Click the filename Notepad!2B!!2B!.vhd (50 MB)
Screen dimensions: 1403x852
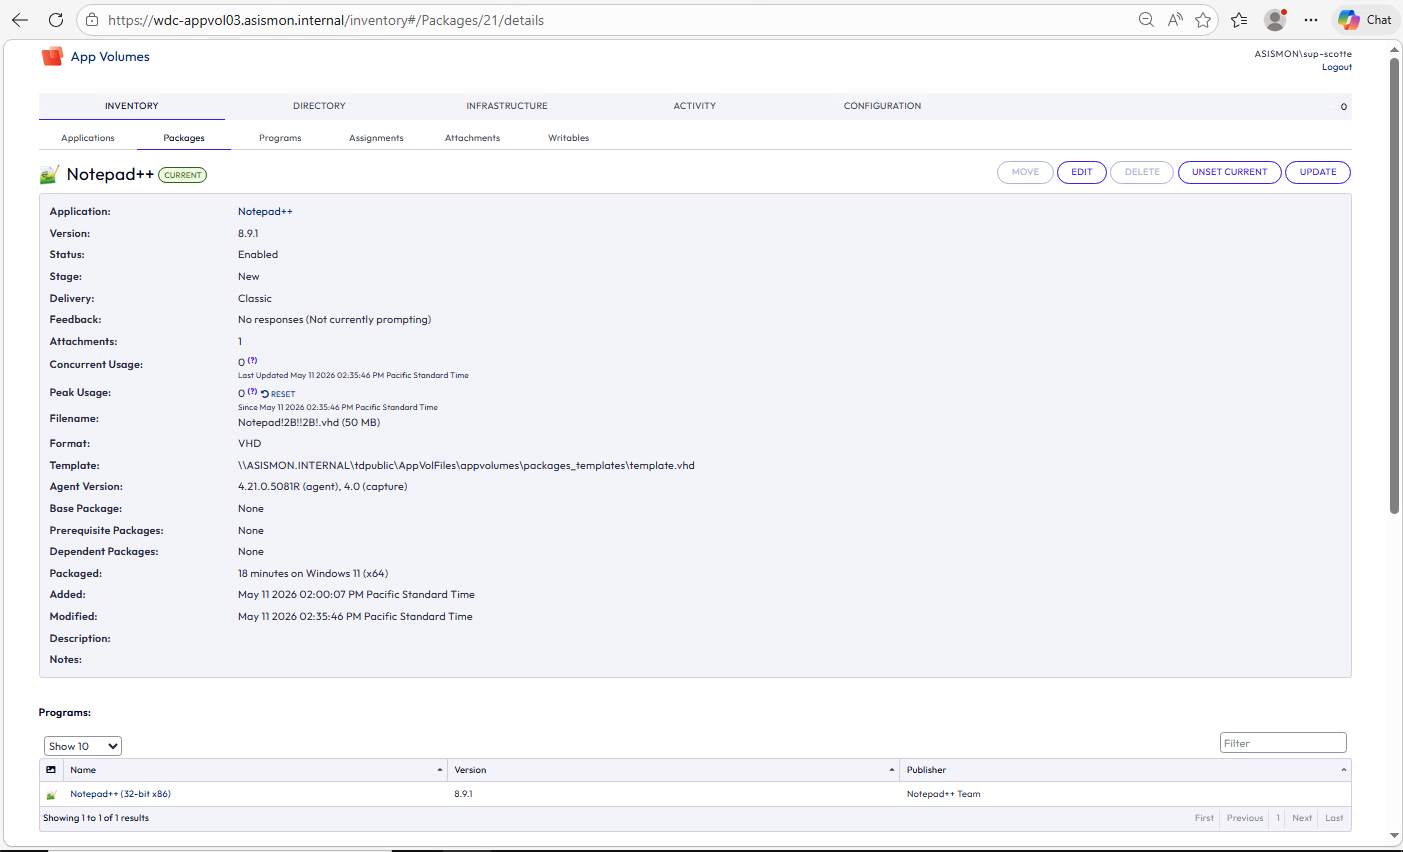pyautogui.click(x=309, y=423)
